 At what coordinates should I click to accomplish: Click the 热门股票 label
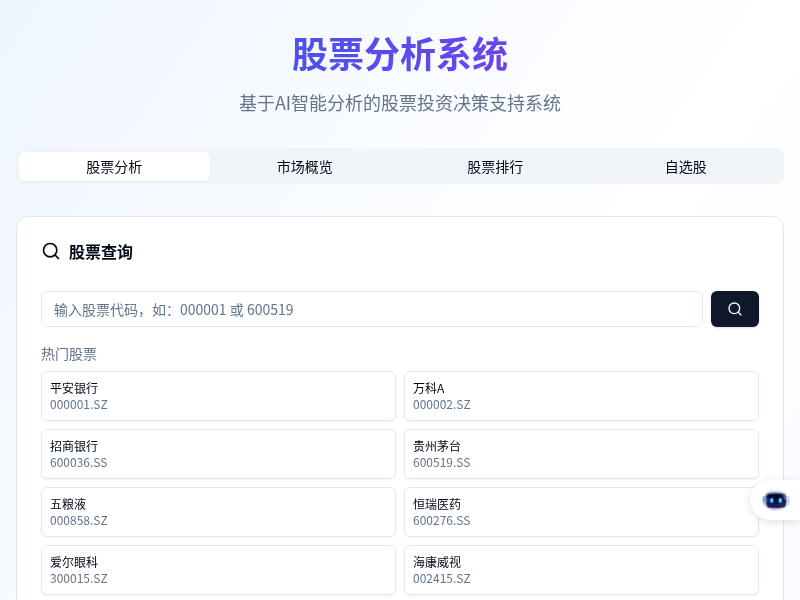[69, 354]
